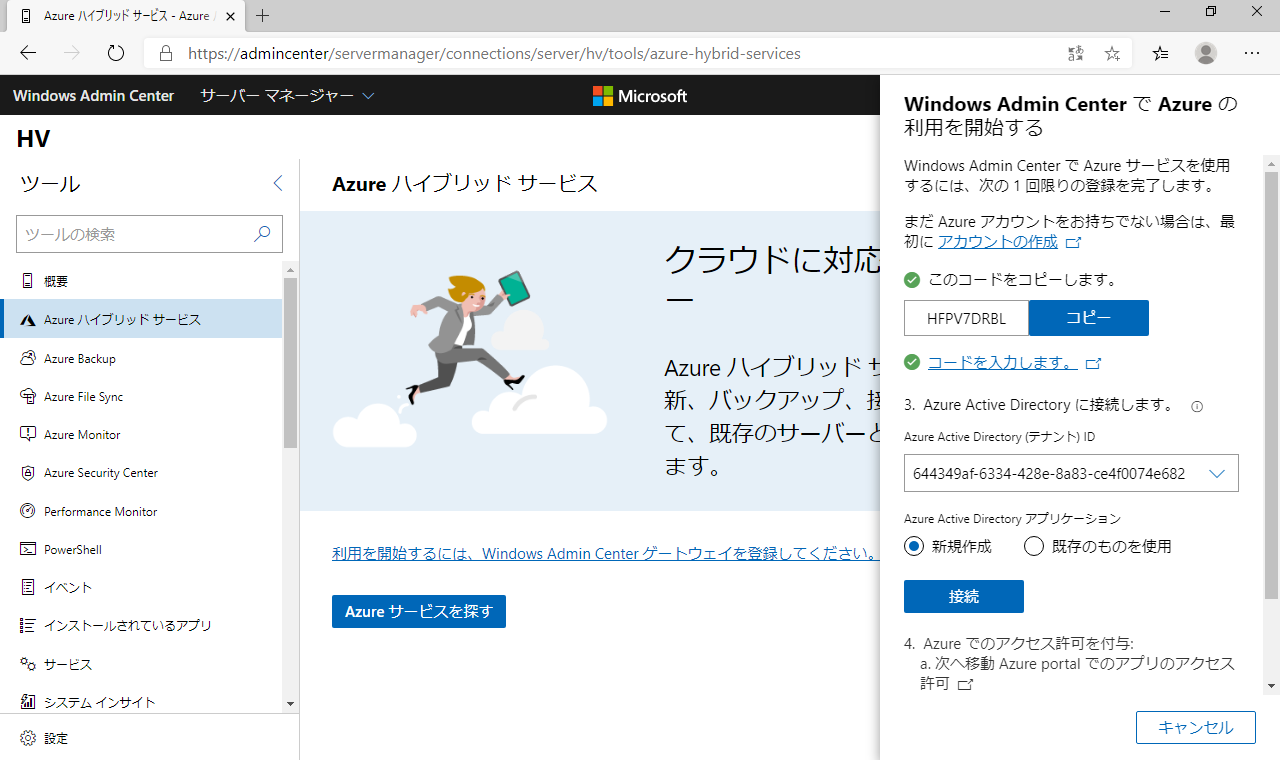The image size is (1280, 760).
Task: Click the キャンセル button
Action: click(1196, 727)
